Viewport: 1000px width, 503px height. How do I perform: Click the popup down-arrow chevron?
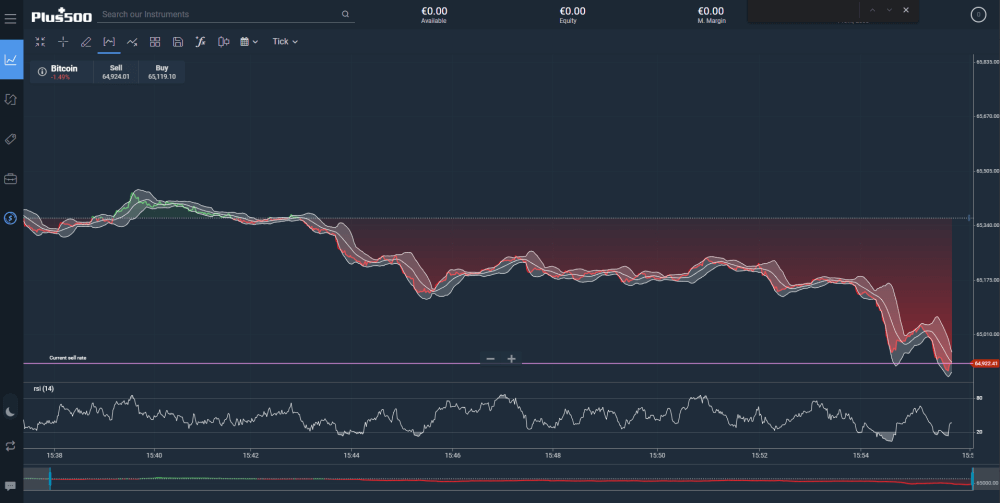point(889,10)
